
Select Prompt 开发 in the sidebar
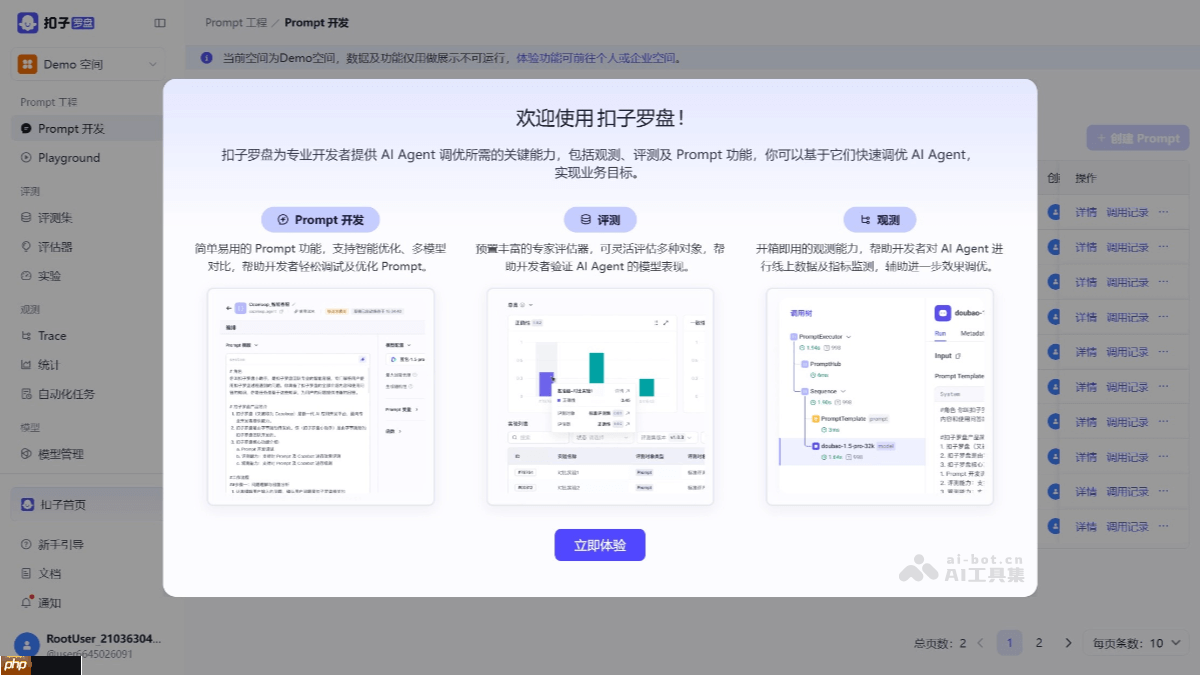tap(69, 128)
